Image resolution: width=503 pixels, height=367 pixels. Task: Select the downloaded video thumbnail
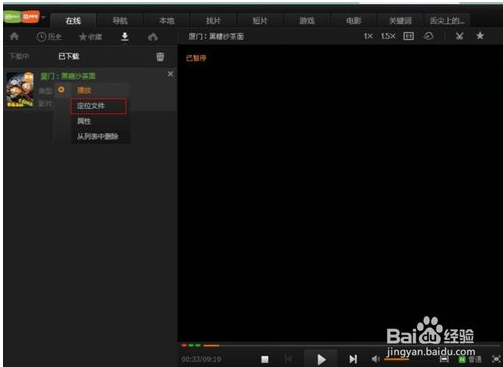(20, 89)
